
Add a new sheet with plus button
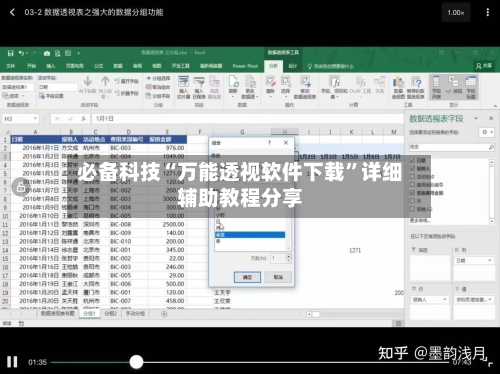coord(164,314)
